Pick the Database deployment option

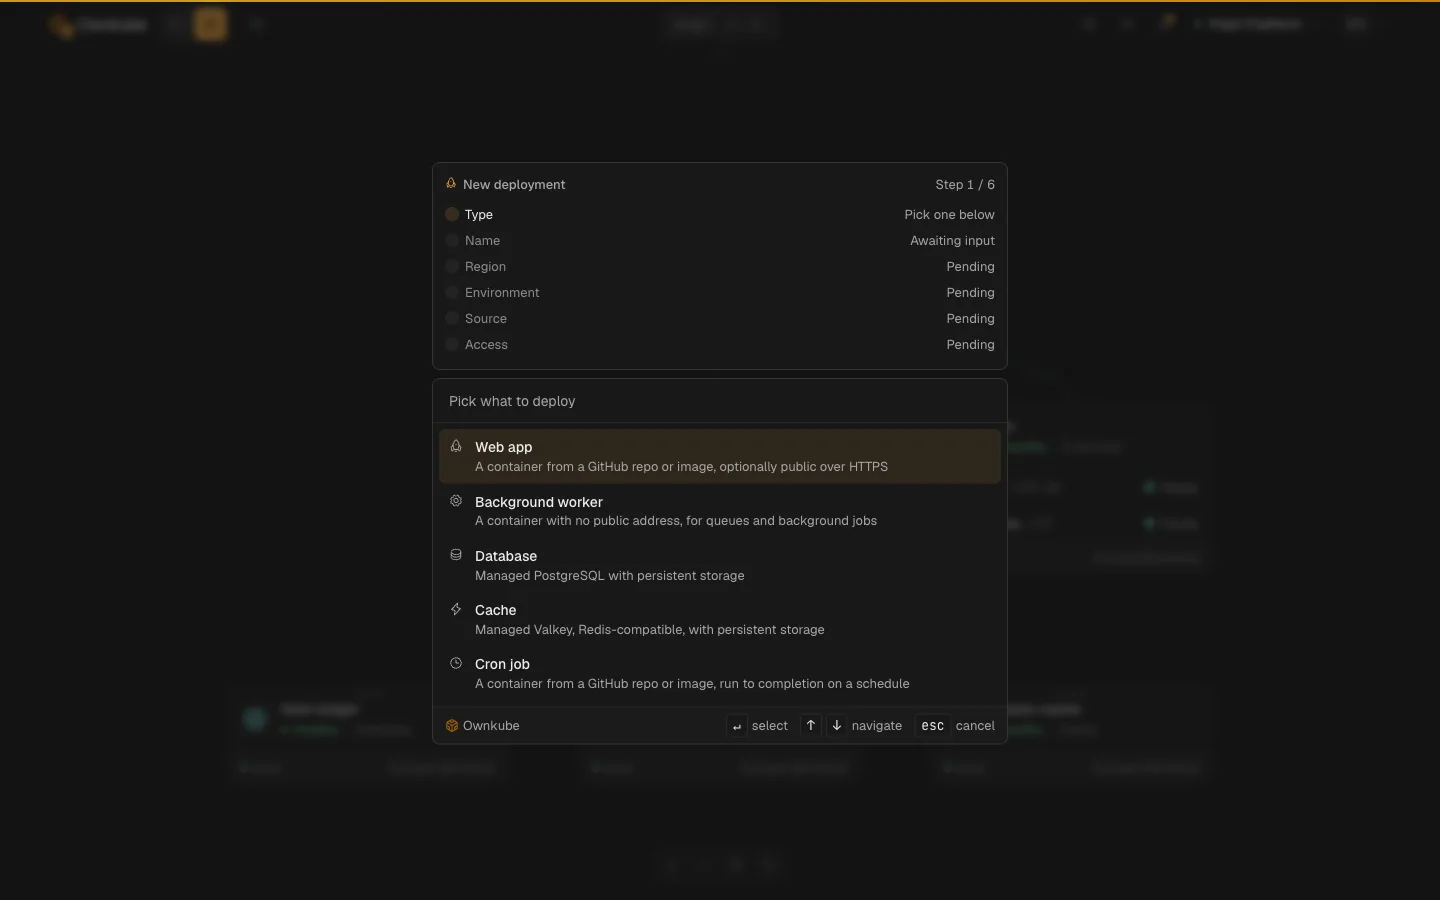720,565
